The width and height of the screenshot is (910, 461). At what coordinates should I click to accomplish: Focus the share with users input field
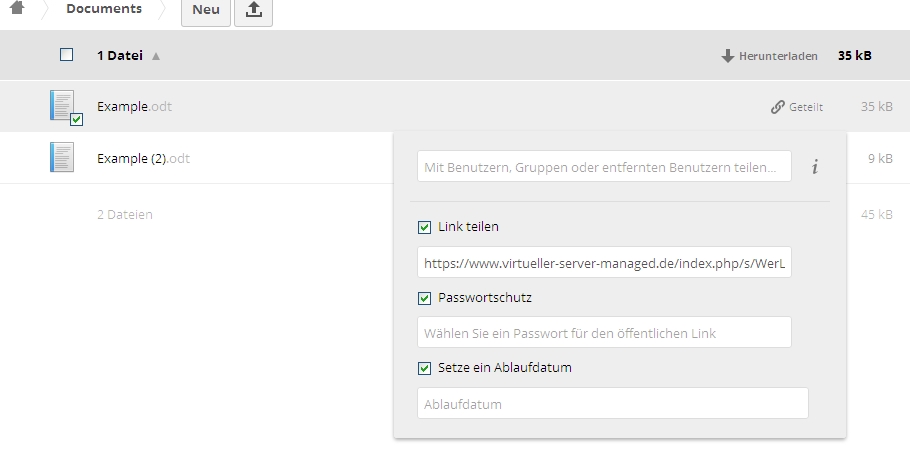coord(604,166)
